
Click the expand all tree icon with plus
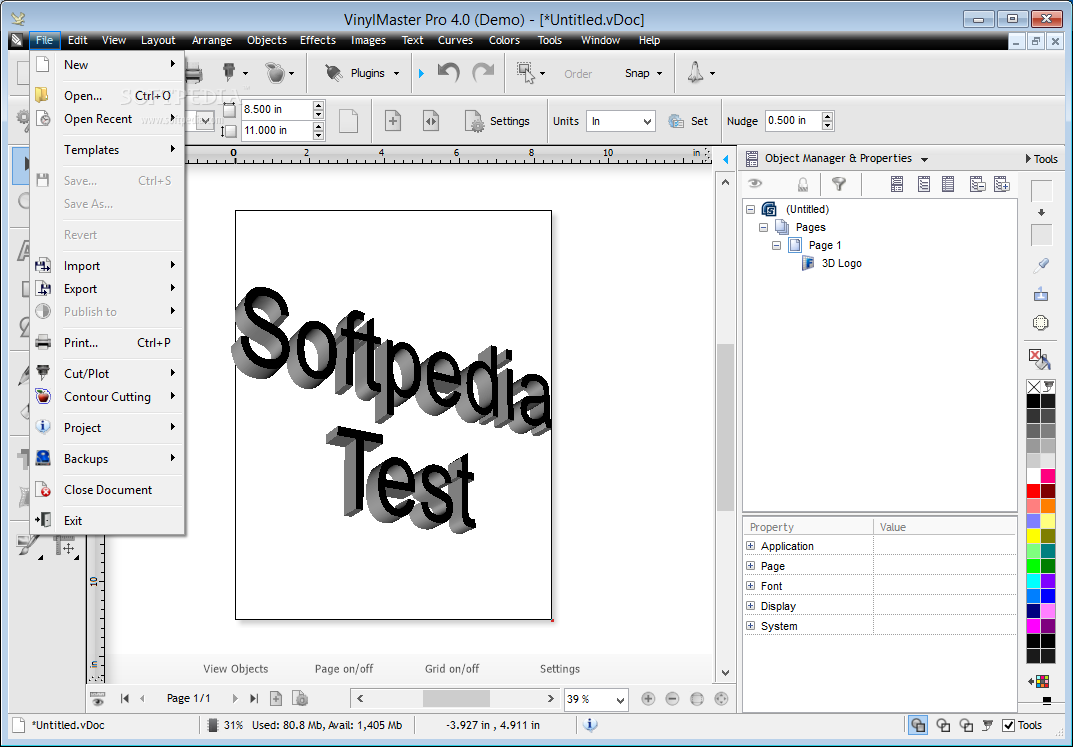pos(1002,183)
